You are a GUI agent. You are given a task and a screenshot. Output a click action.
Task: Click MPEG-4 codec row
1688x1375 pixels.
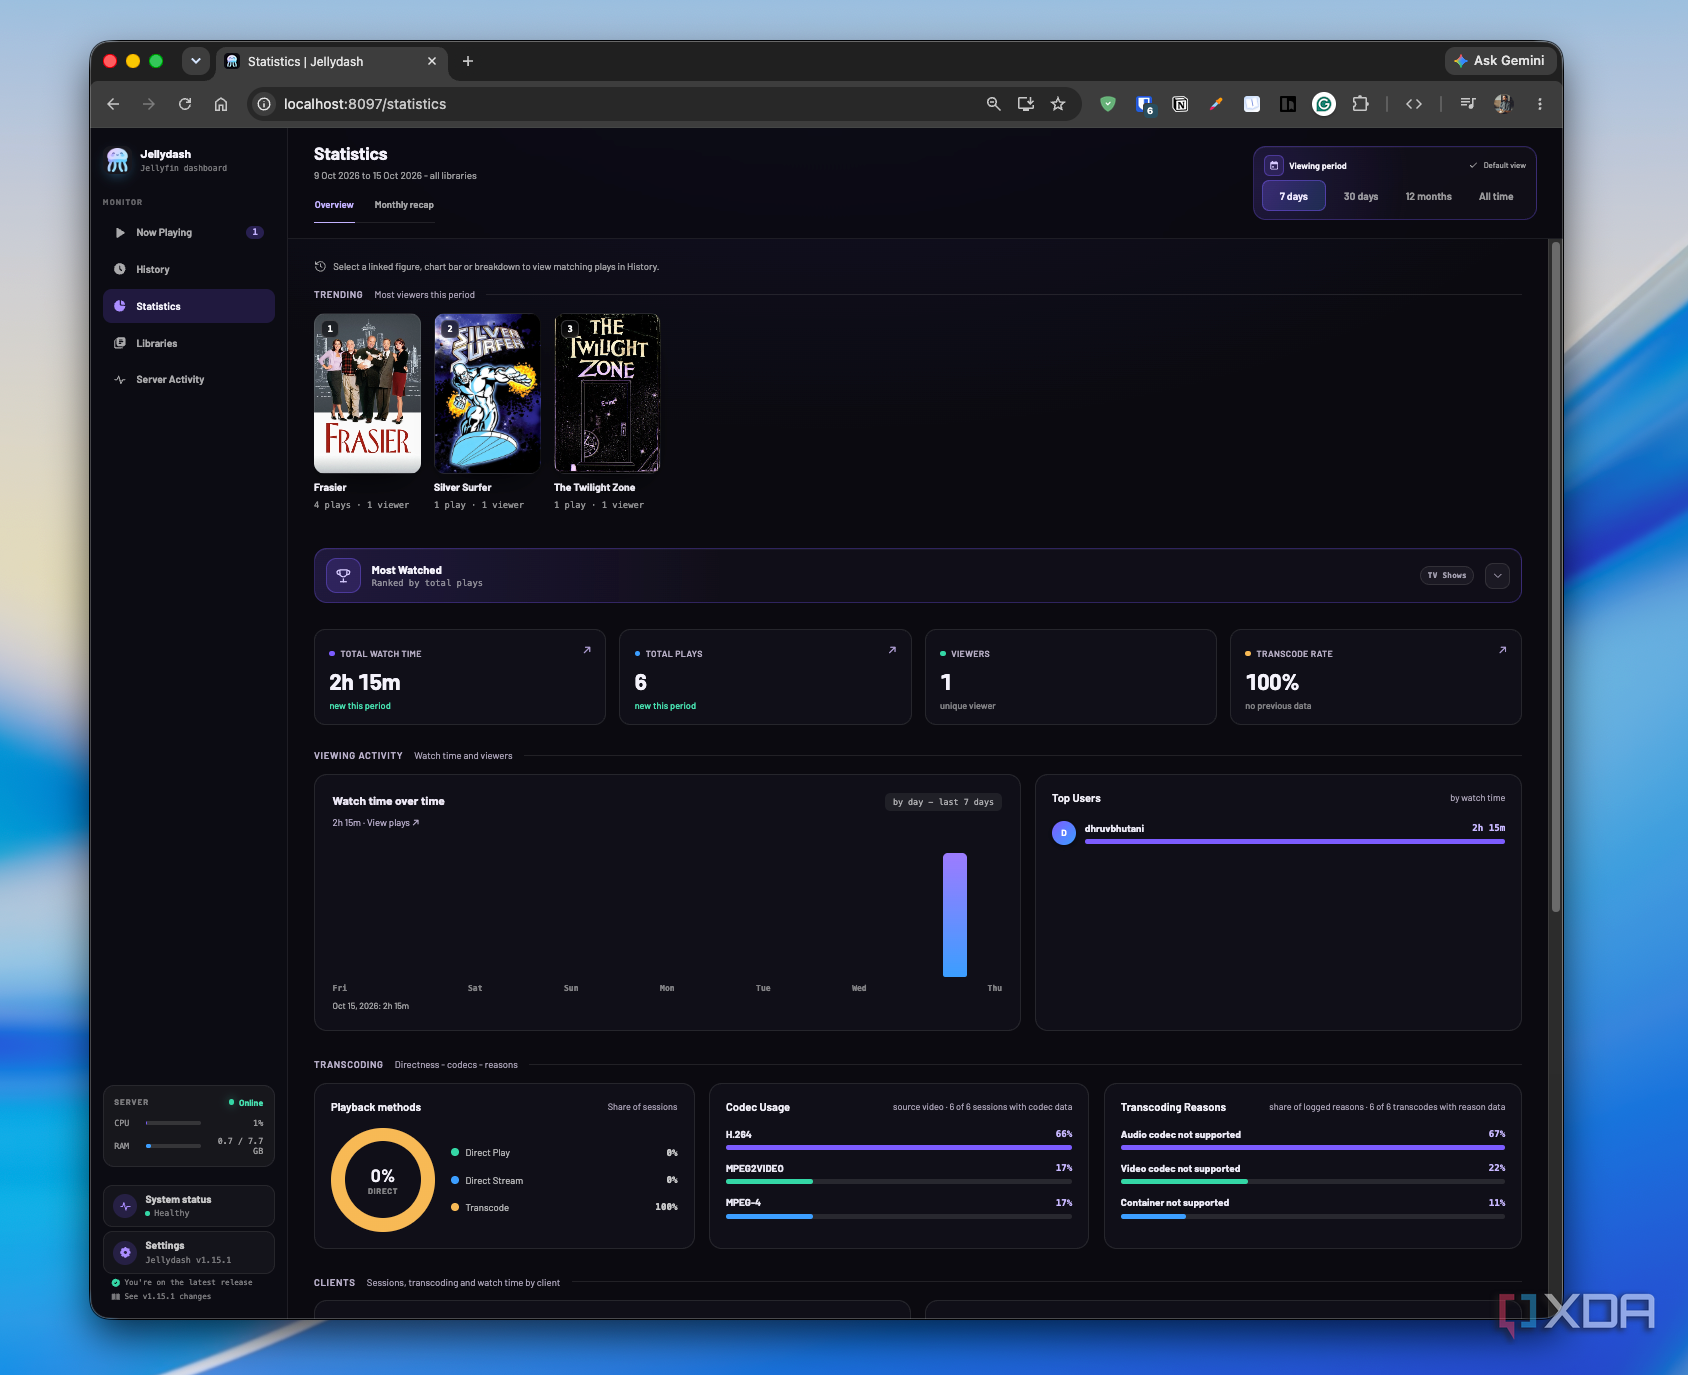(x=898, y=1209)
